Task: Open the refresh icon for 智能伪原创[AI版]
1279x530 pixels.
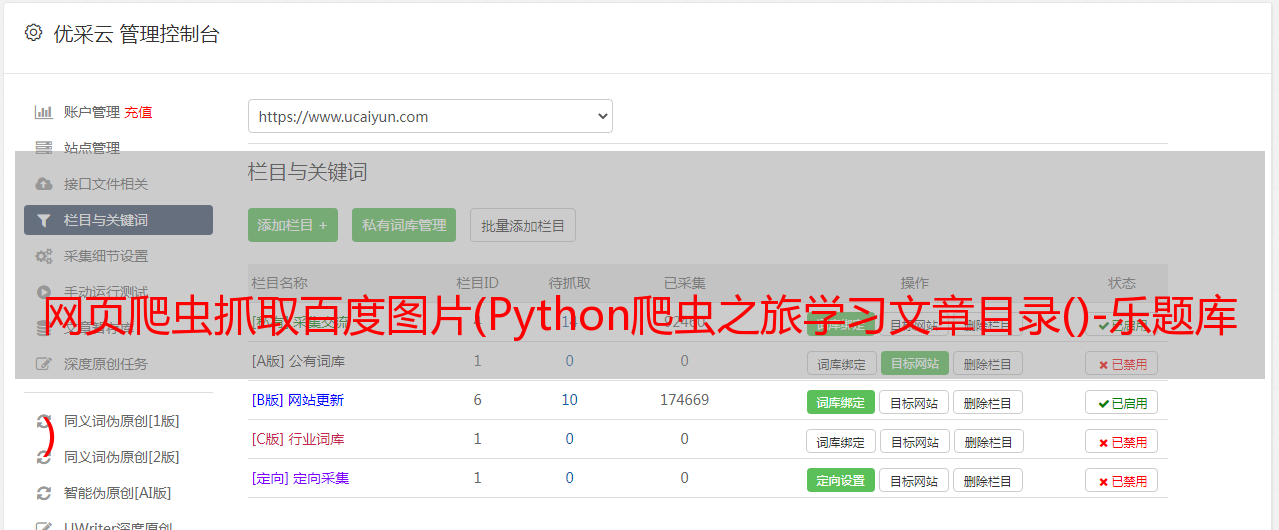Action: pos(44,493)
